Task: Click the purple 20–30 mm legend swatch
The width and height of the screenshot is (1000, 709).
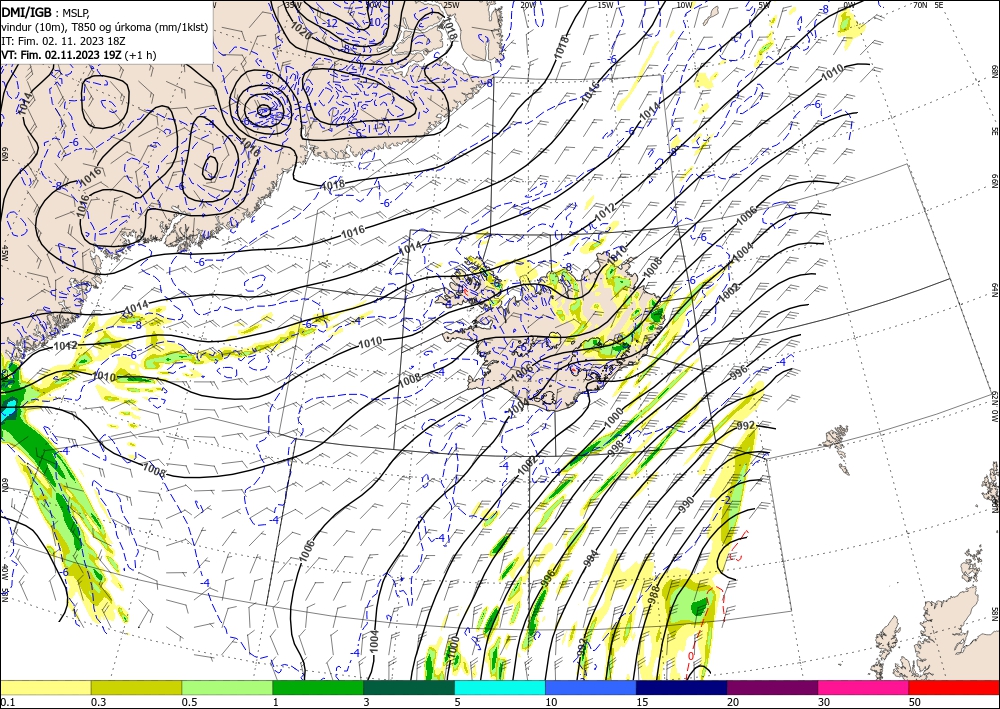Action: [x=772, y=687]
